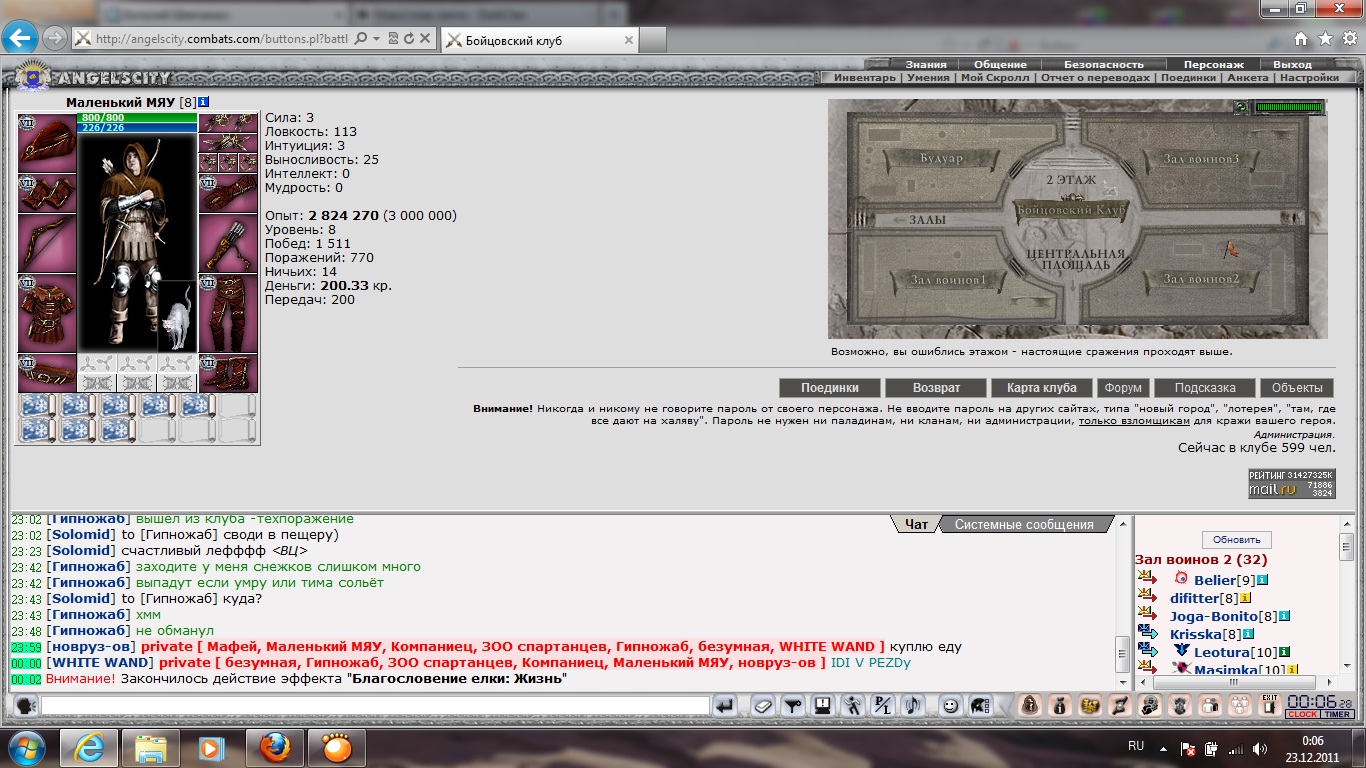
Task: Open the Форум button
Action: (1123, 388)
